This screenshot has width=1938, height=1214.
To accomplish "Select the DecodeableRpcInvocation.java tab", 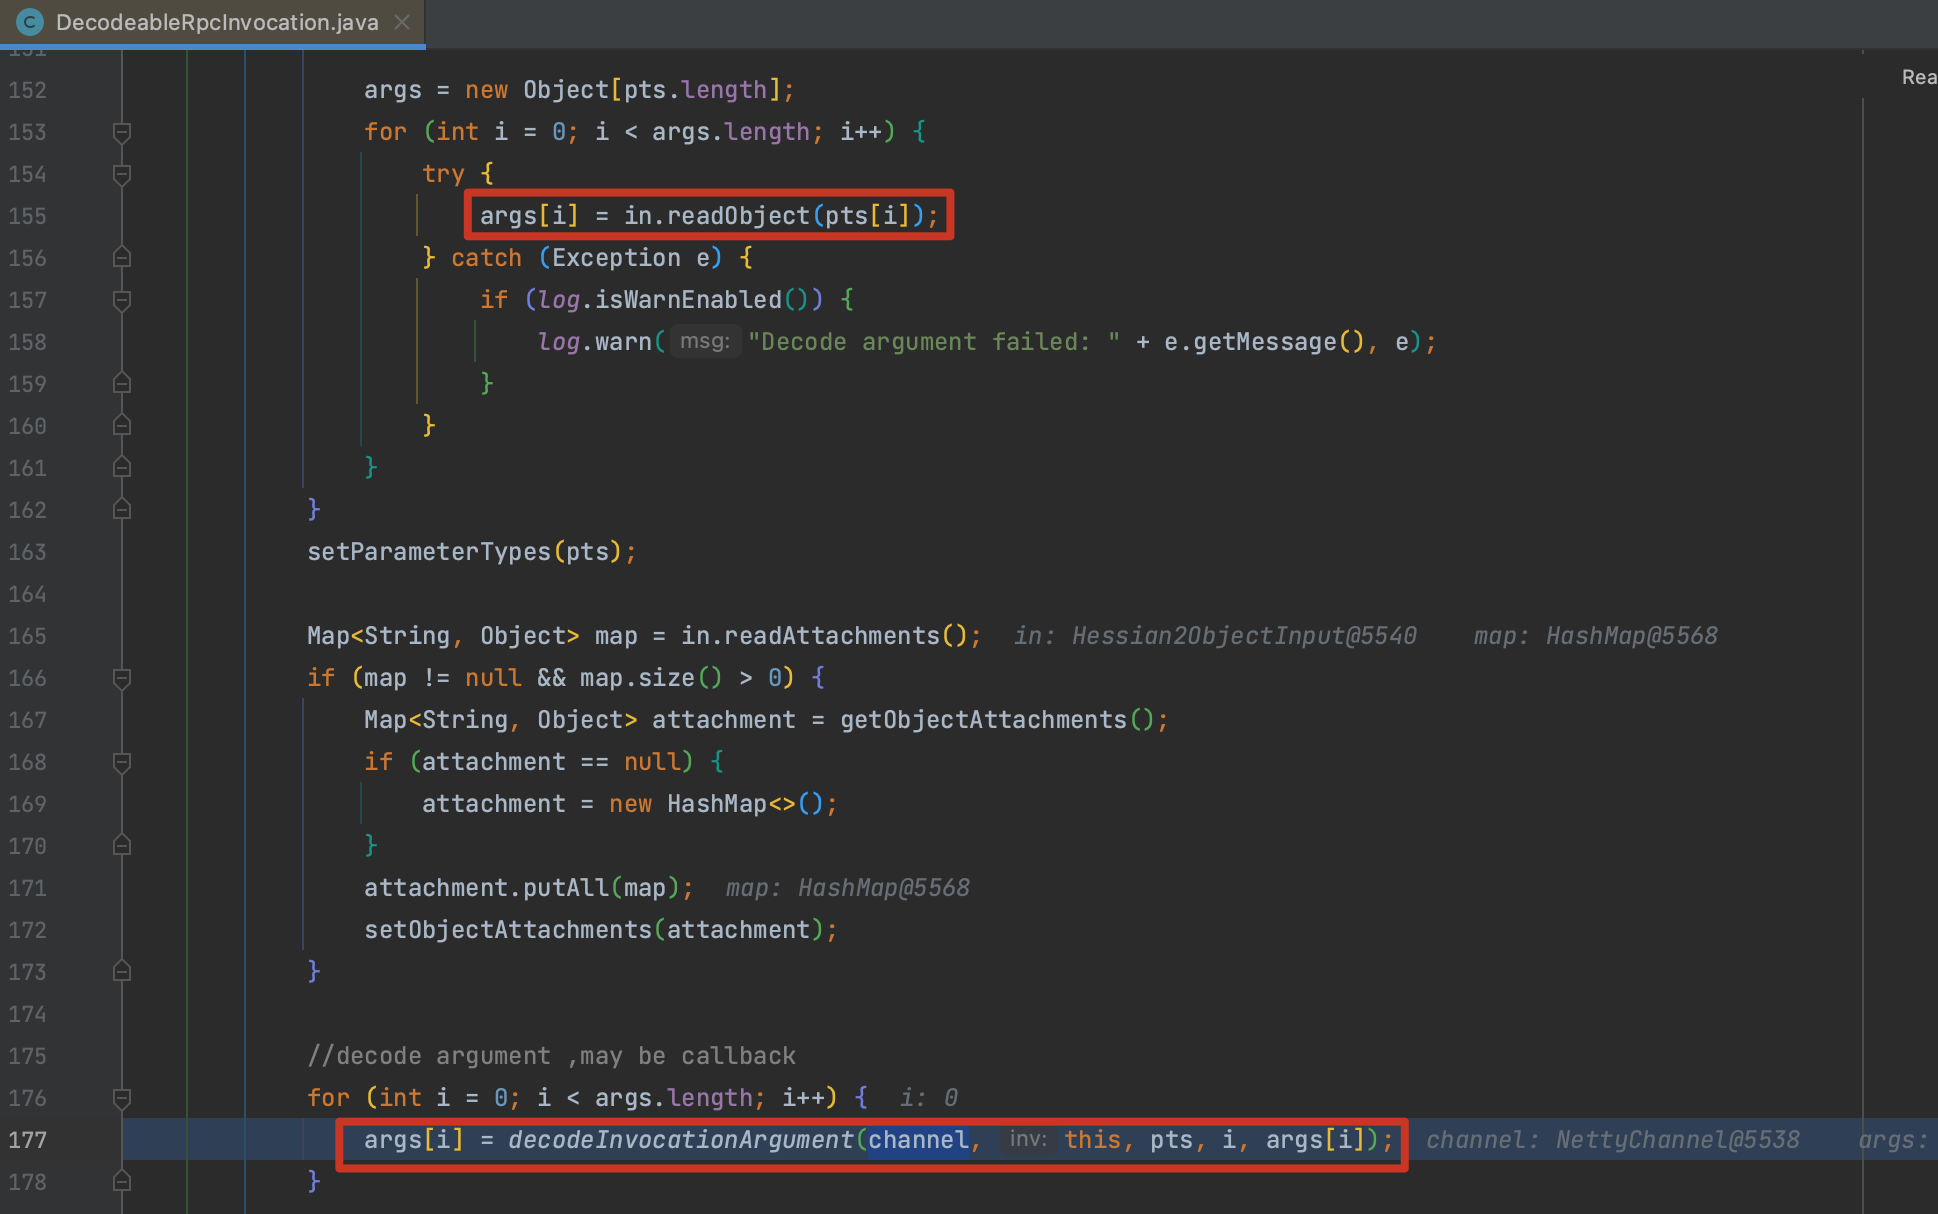I will tap(212, 22).
